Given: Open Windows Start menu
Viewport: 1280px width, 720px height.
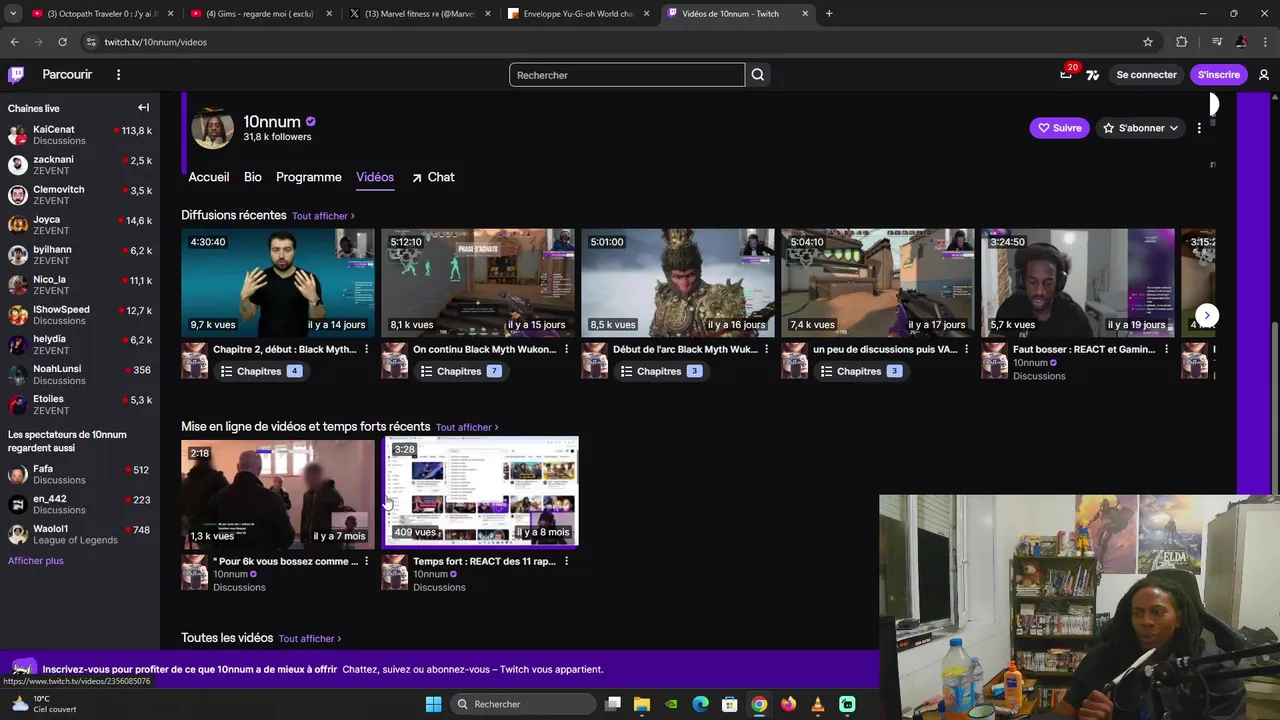Looking at the screenshot, I should pyautogui.click(x=433, y=704).
